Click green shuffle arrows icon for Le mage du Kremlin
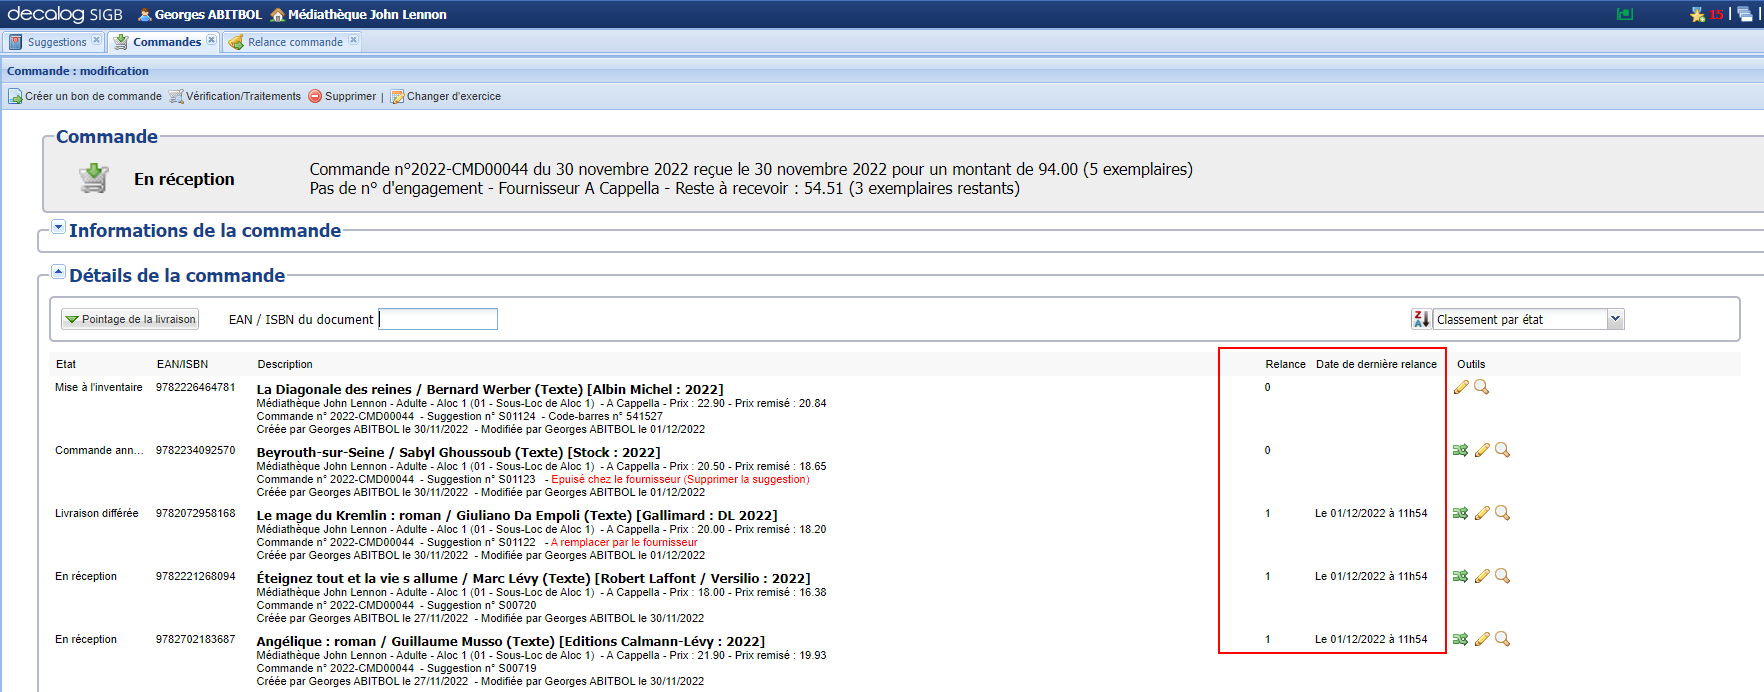This screenshot has height=692, width=1764. [1461, 513]
